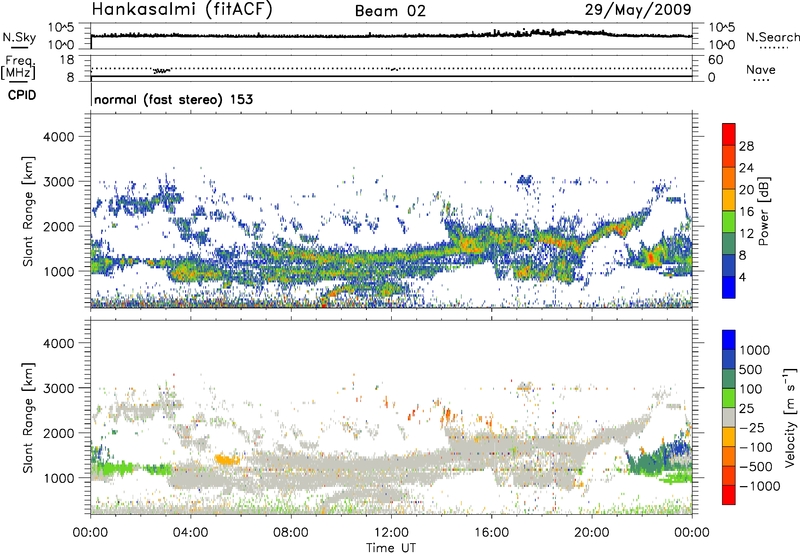Screen dimensions: 800x554
Task: Click the "Velocity [m s-1]" colorbar title
Action: (790, 417)
